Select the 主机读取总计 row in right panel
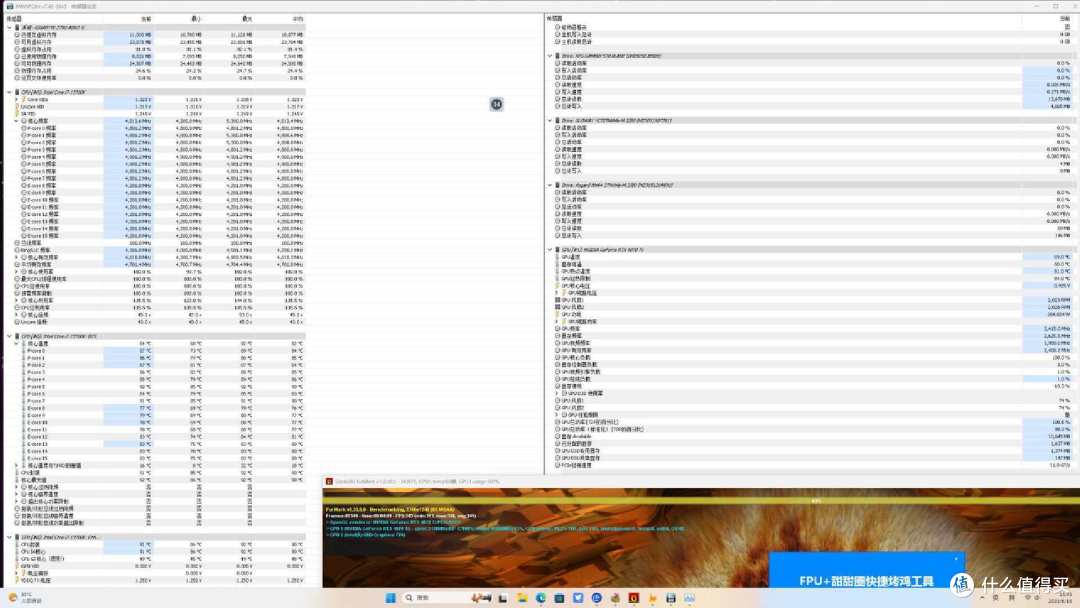This screenshot has height=608, width=1080. point(809,42)
